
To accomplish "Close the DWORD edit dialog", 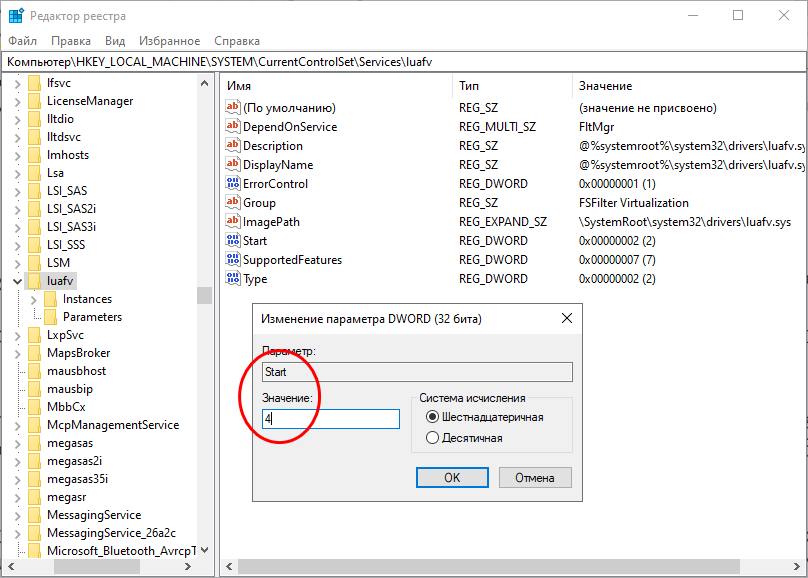I will [x=567, y=318].
